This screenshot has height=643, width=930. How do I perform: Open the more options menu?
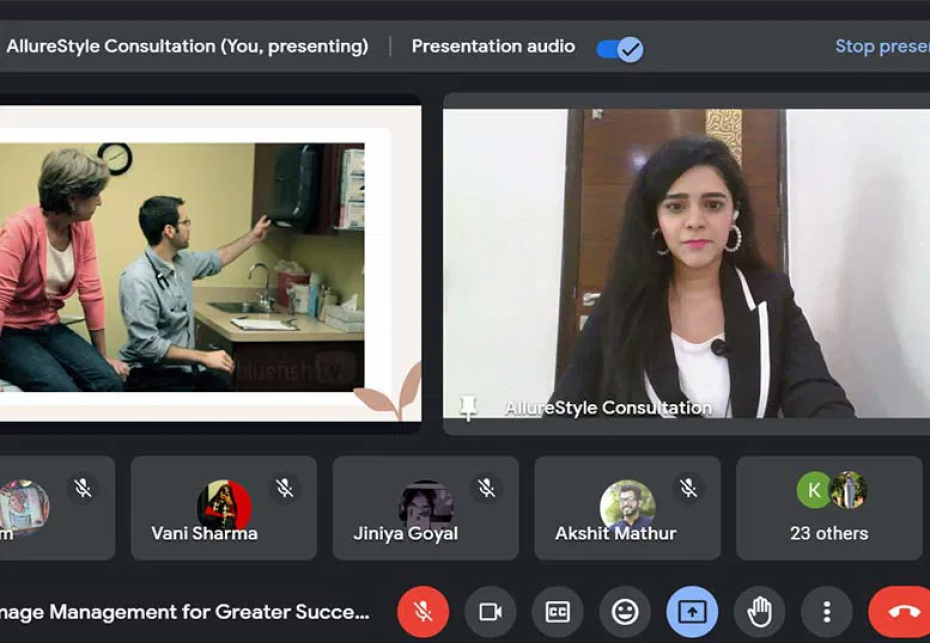coord(827,612)
